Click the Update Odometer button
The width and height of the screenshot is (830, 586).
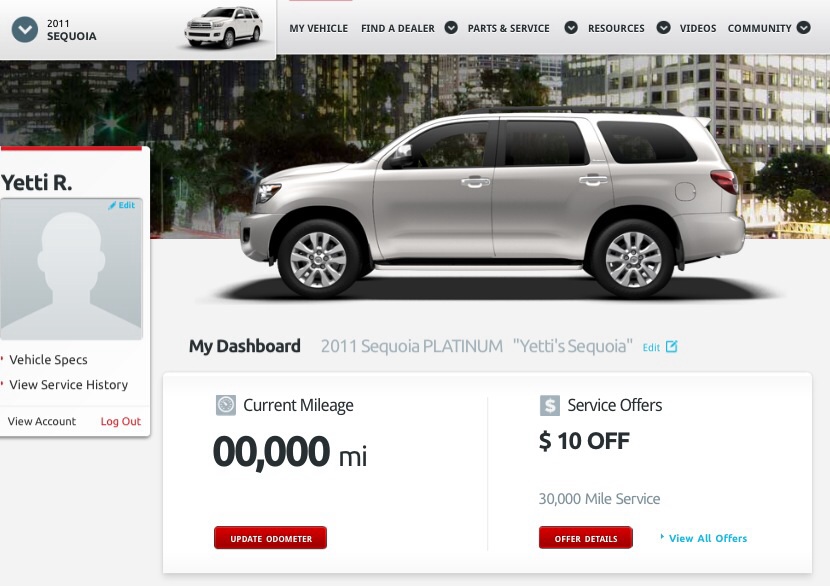[270, 538]
